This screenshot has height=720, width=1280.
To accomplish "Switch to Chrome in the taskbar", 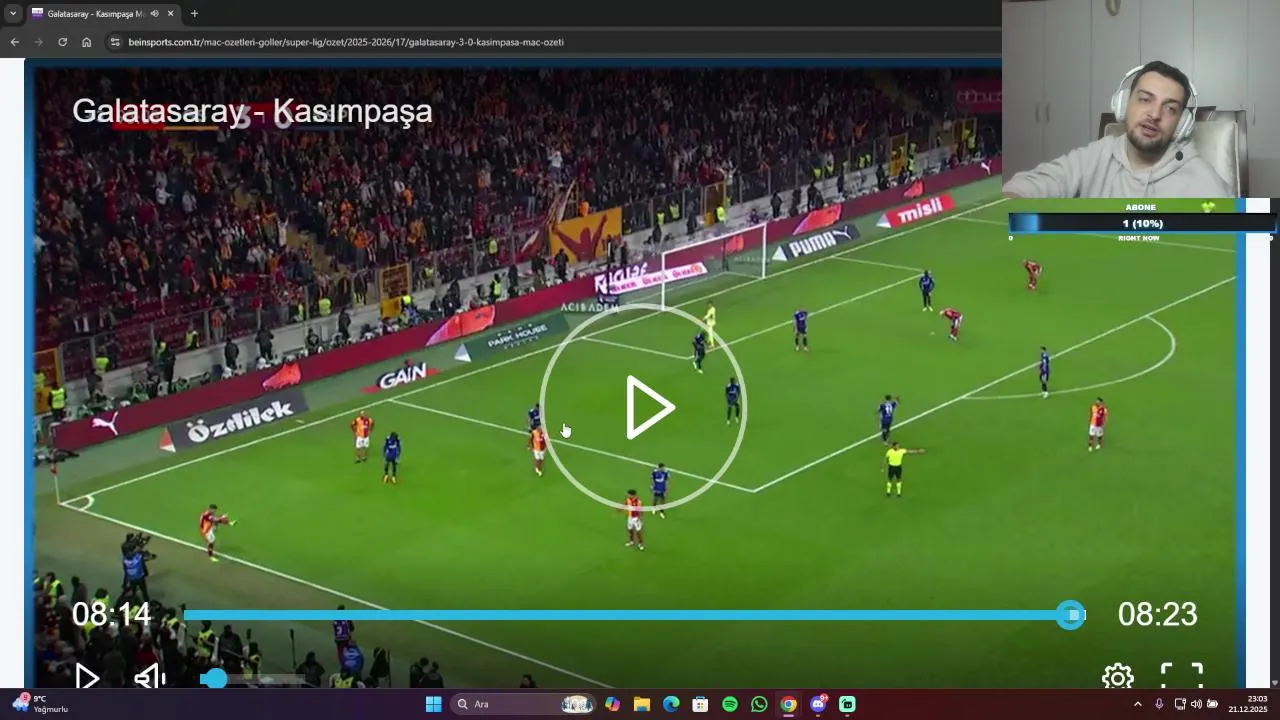I will pos(788,704).
